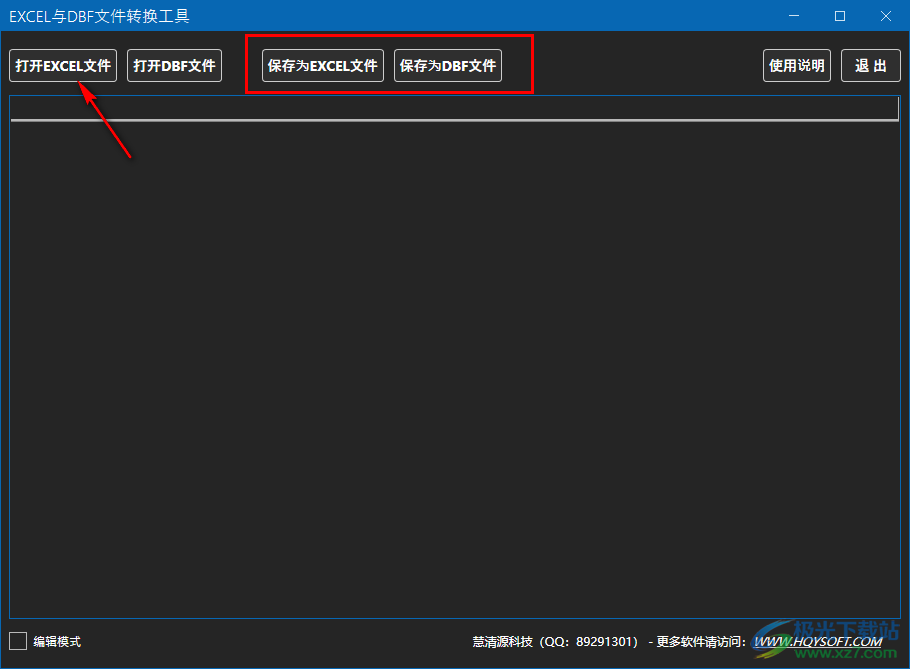
Task: Open the 使用说明 instructions
Action: point(796,66)
